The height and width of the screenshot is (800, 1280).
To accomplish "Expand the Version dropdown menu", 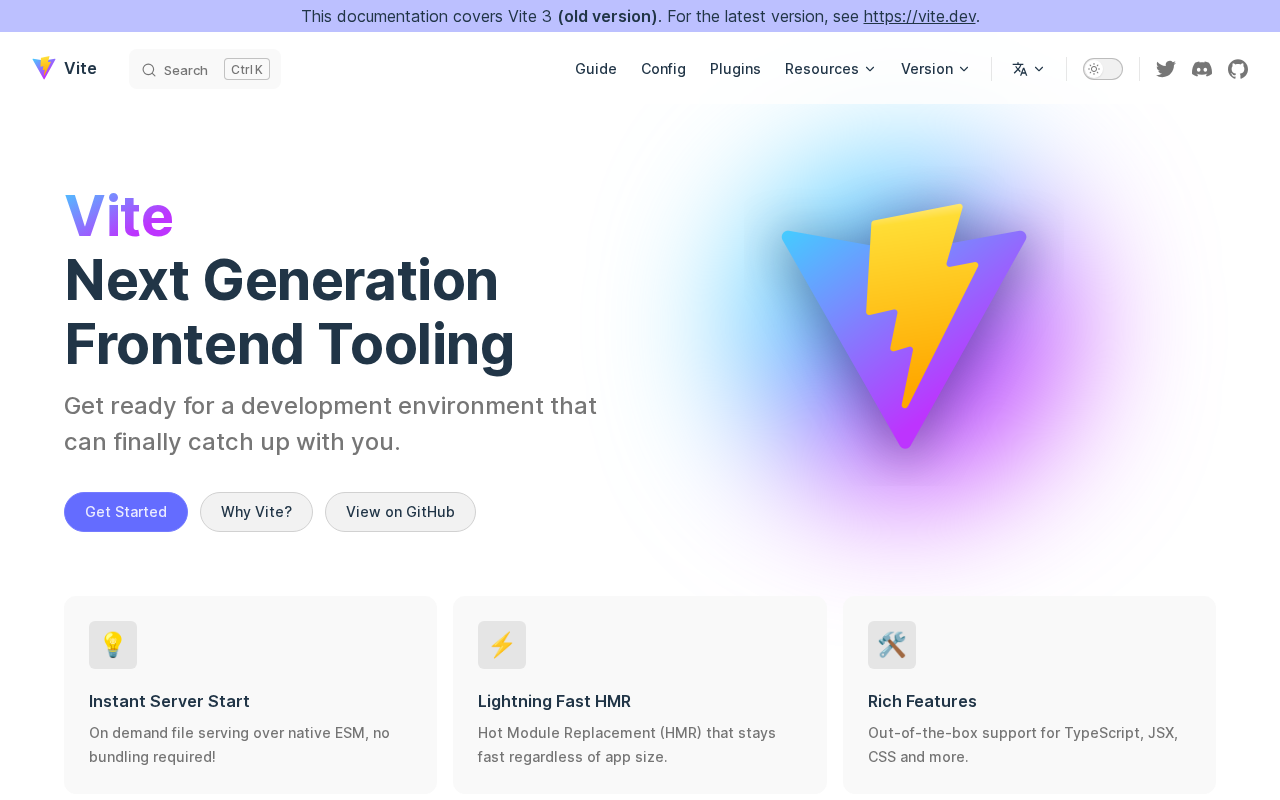I will (x=935, y=69).
